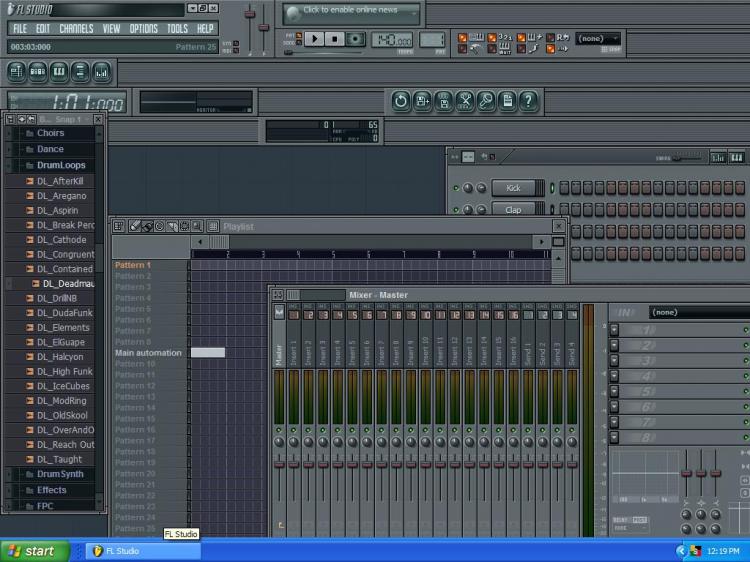
Task: Click the help question-mark toolbar icon
Action: click(529, 100)
